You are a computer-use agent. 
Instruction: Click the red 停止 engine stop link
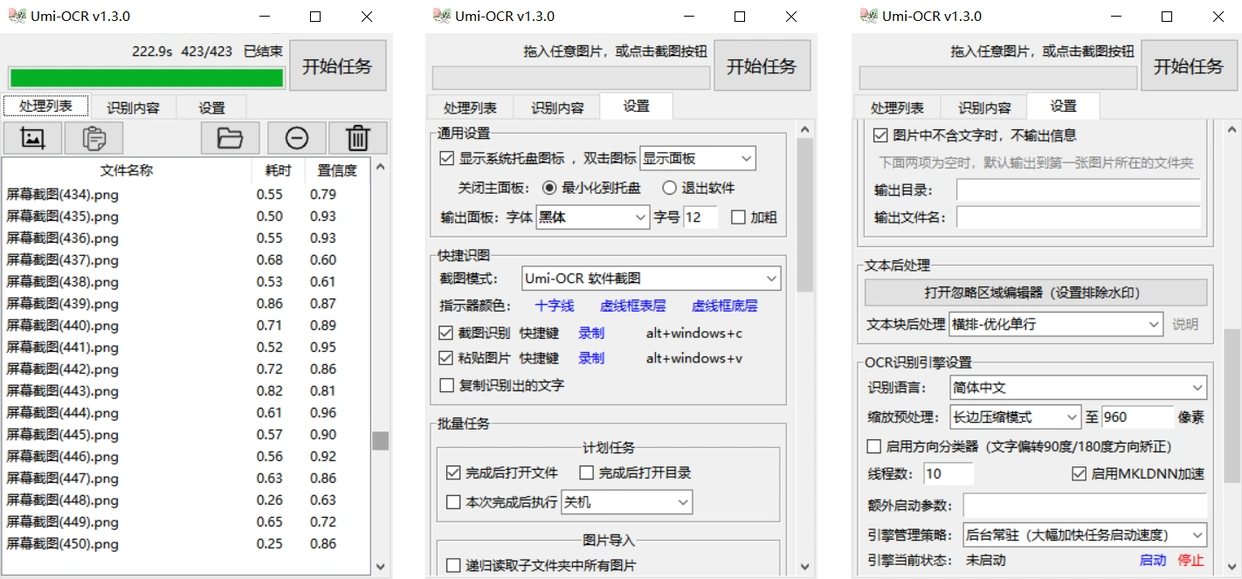click(x=1191, y=560)
